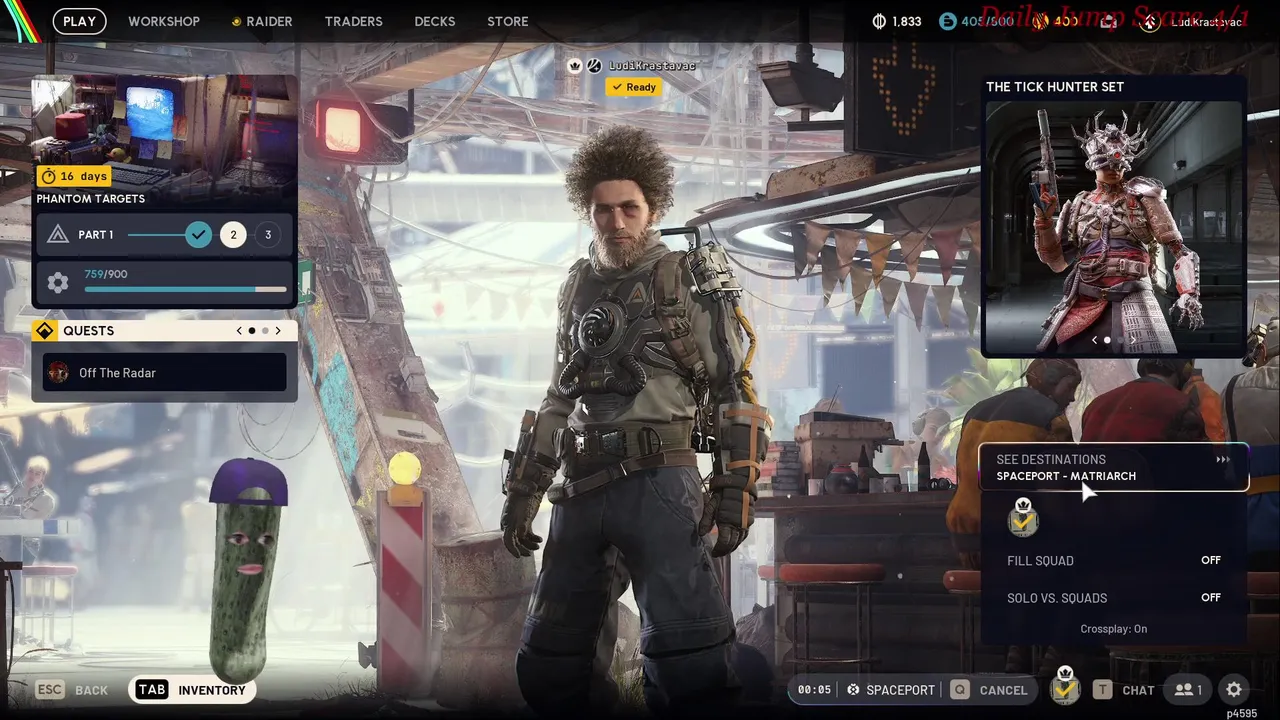Click the Crossplay: On label
This screenshot has width=1280, height=720.
tap(1114, 629)
